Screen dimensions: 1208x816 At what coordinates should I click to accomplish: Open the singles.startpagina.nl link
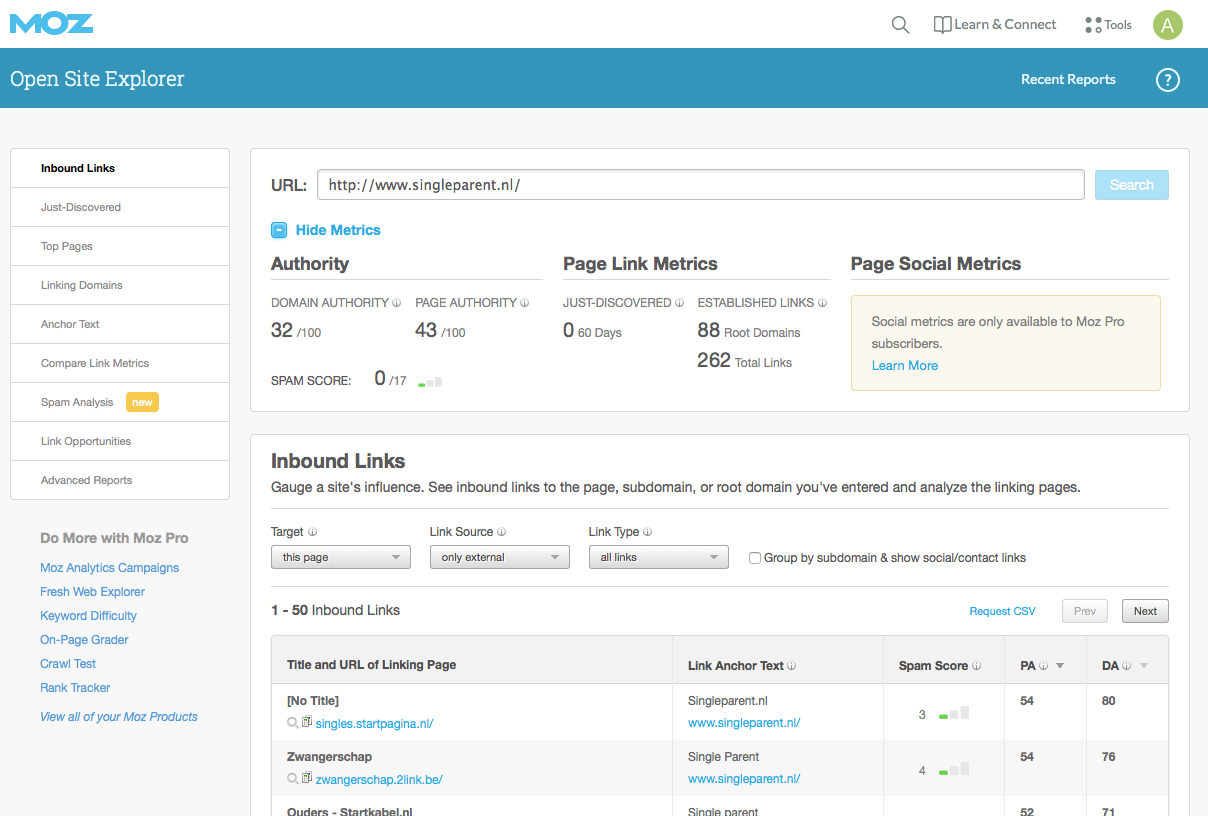tap(374, 724)
